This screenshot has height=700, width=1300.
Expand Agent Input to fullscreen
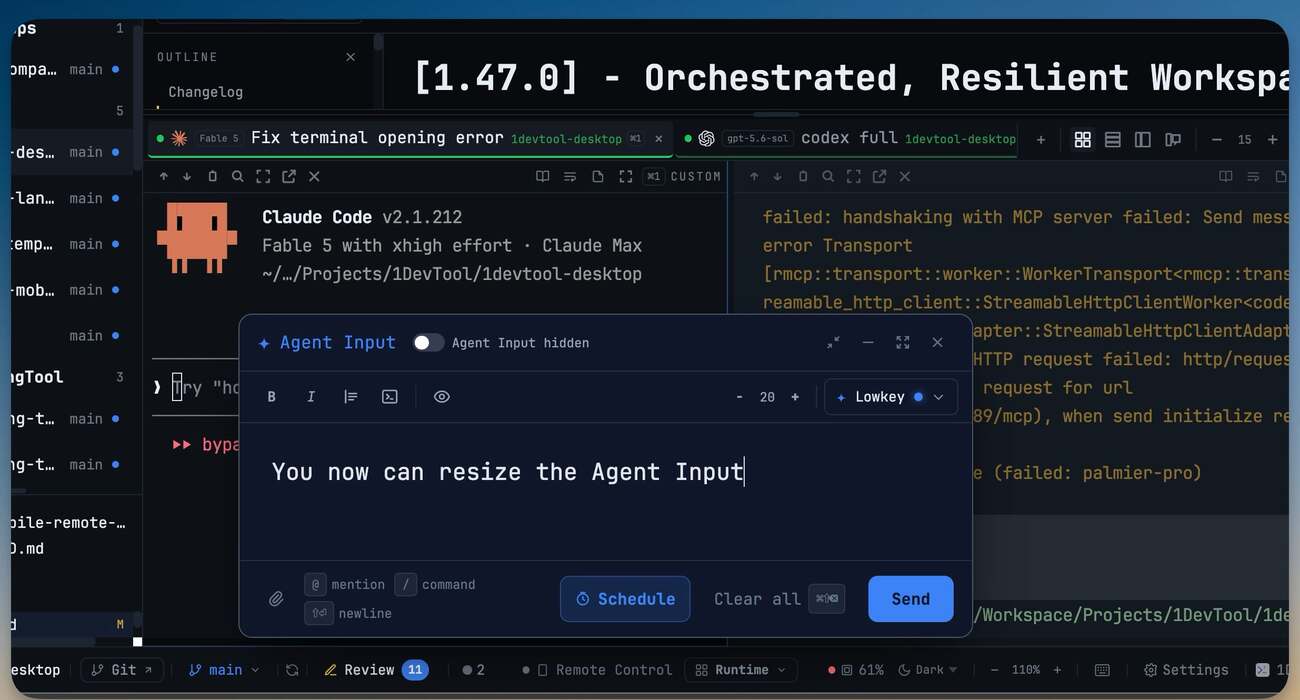pos(903,342)
